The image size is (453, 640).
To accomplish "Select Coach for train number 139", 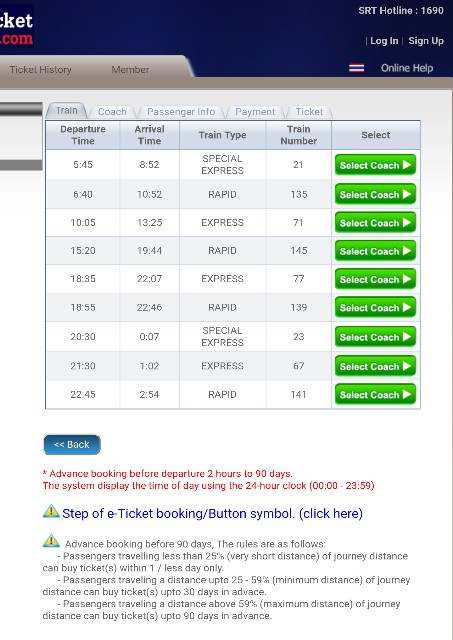I will pyautogui.click(x=375, y=307).
